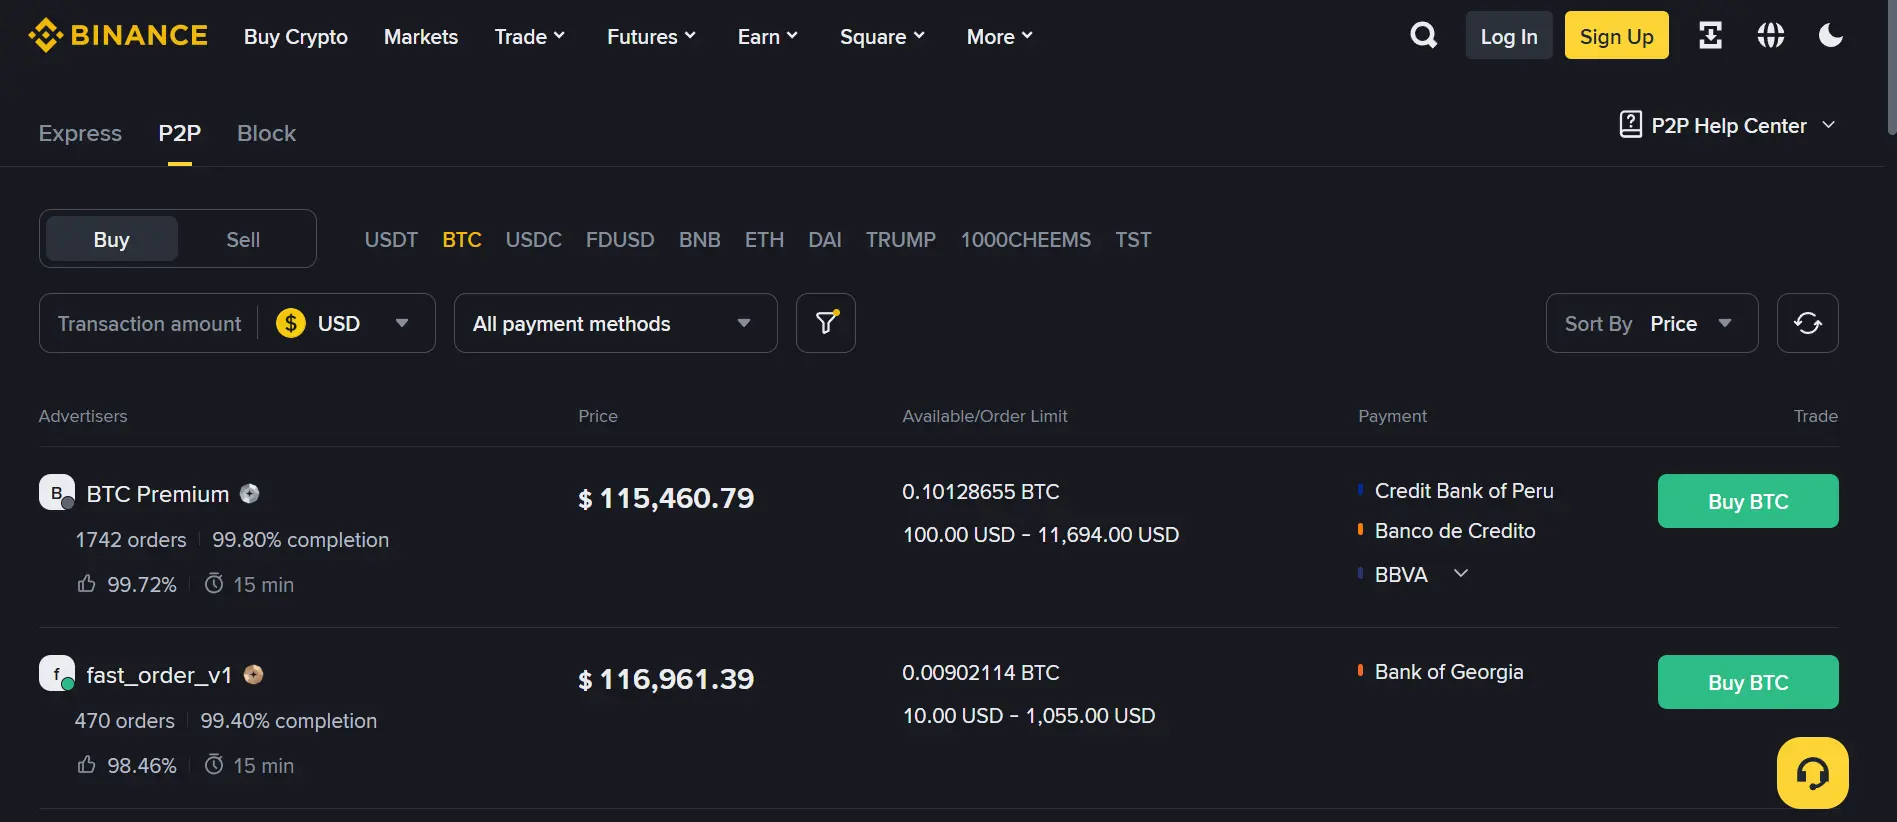Click fast_order_v1 advertiser avatar
1897x822 pixels.
click(x=57, y=673)
